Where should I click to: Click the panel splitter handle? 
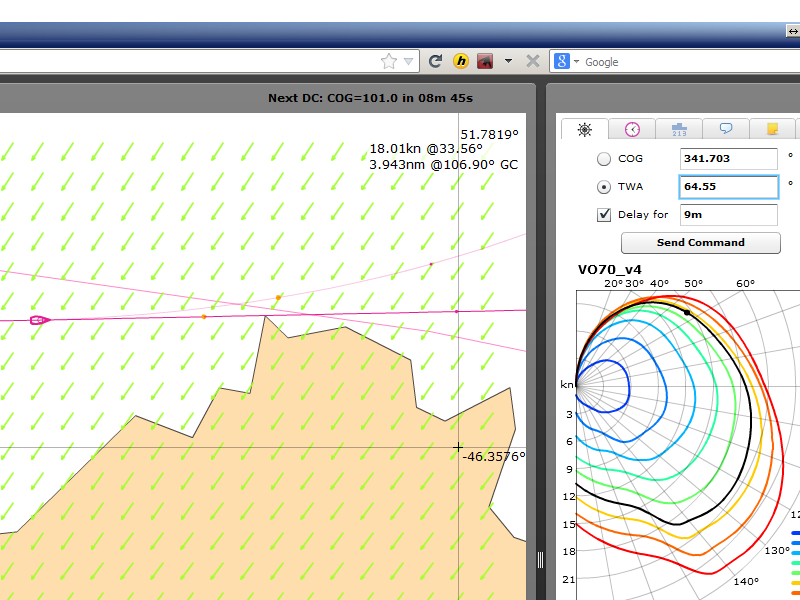pos(540,560)
